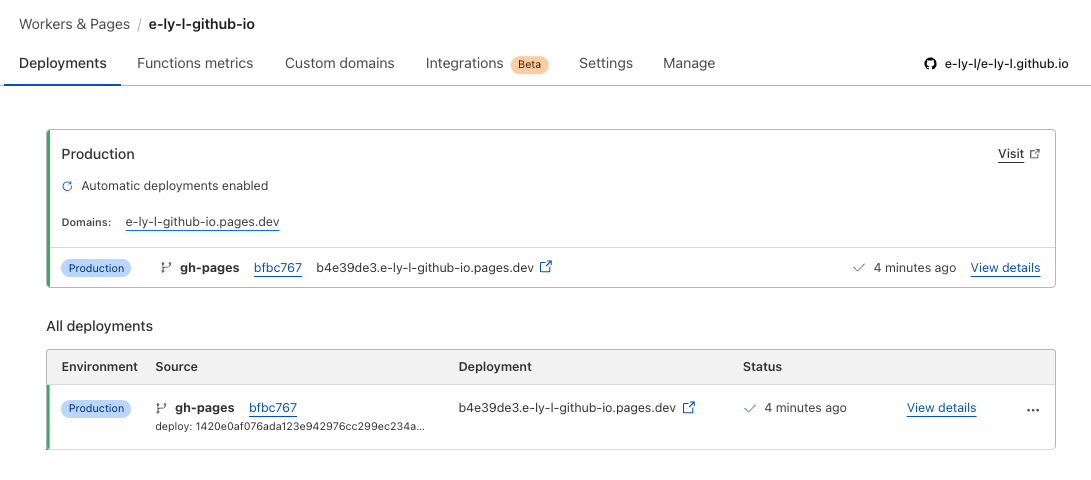This screenshot has height=480, width=1091.
Task: Click the GitHub icon beside repository name
Action: [930, 64]
